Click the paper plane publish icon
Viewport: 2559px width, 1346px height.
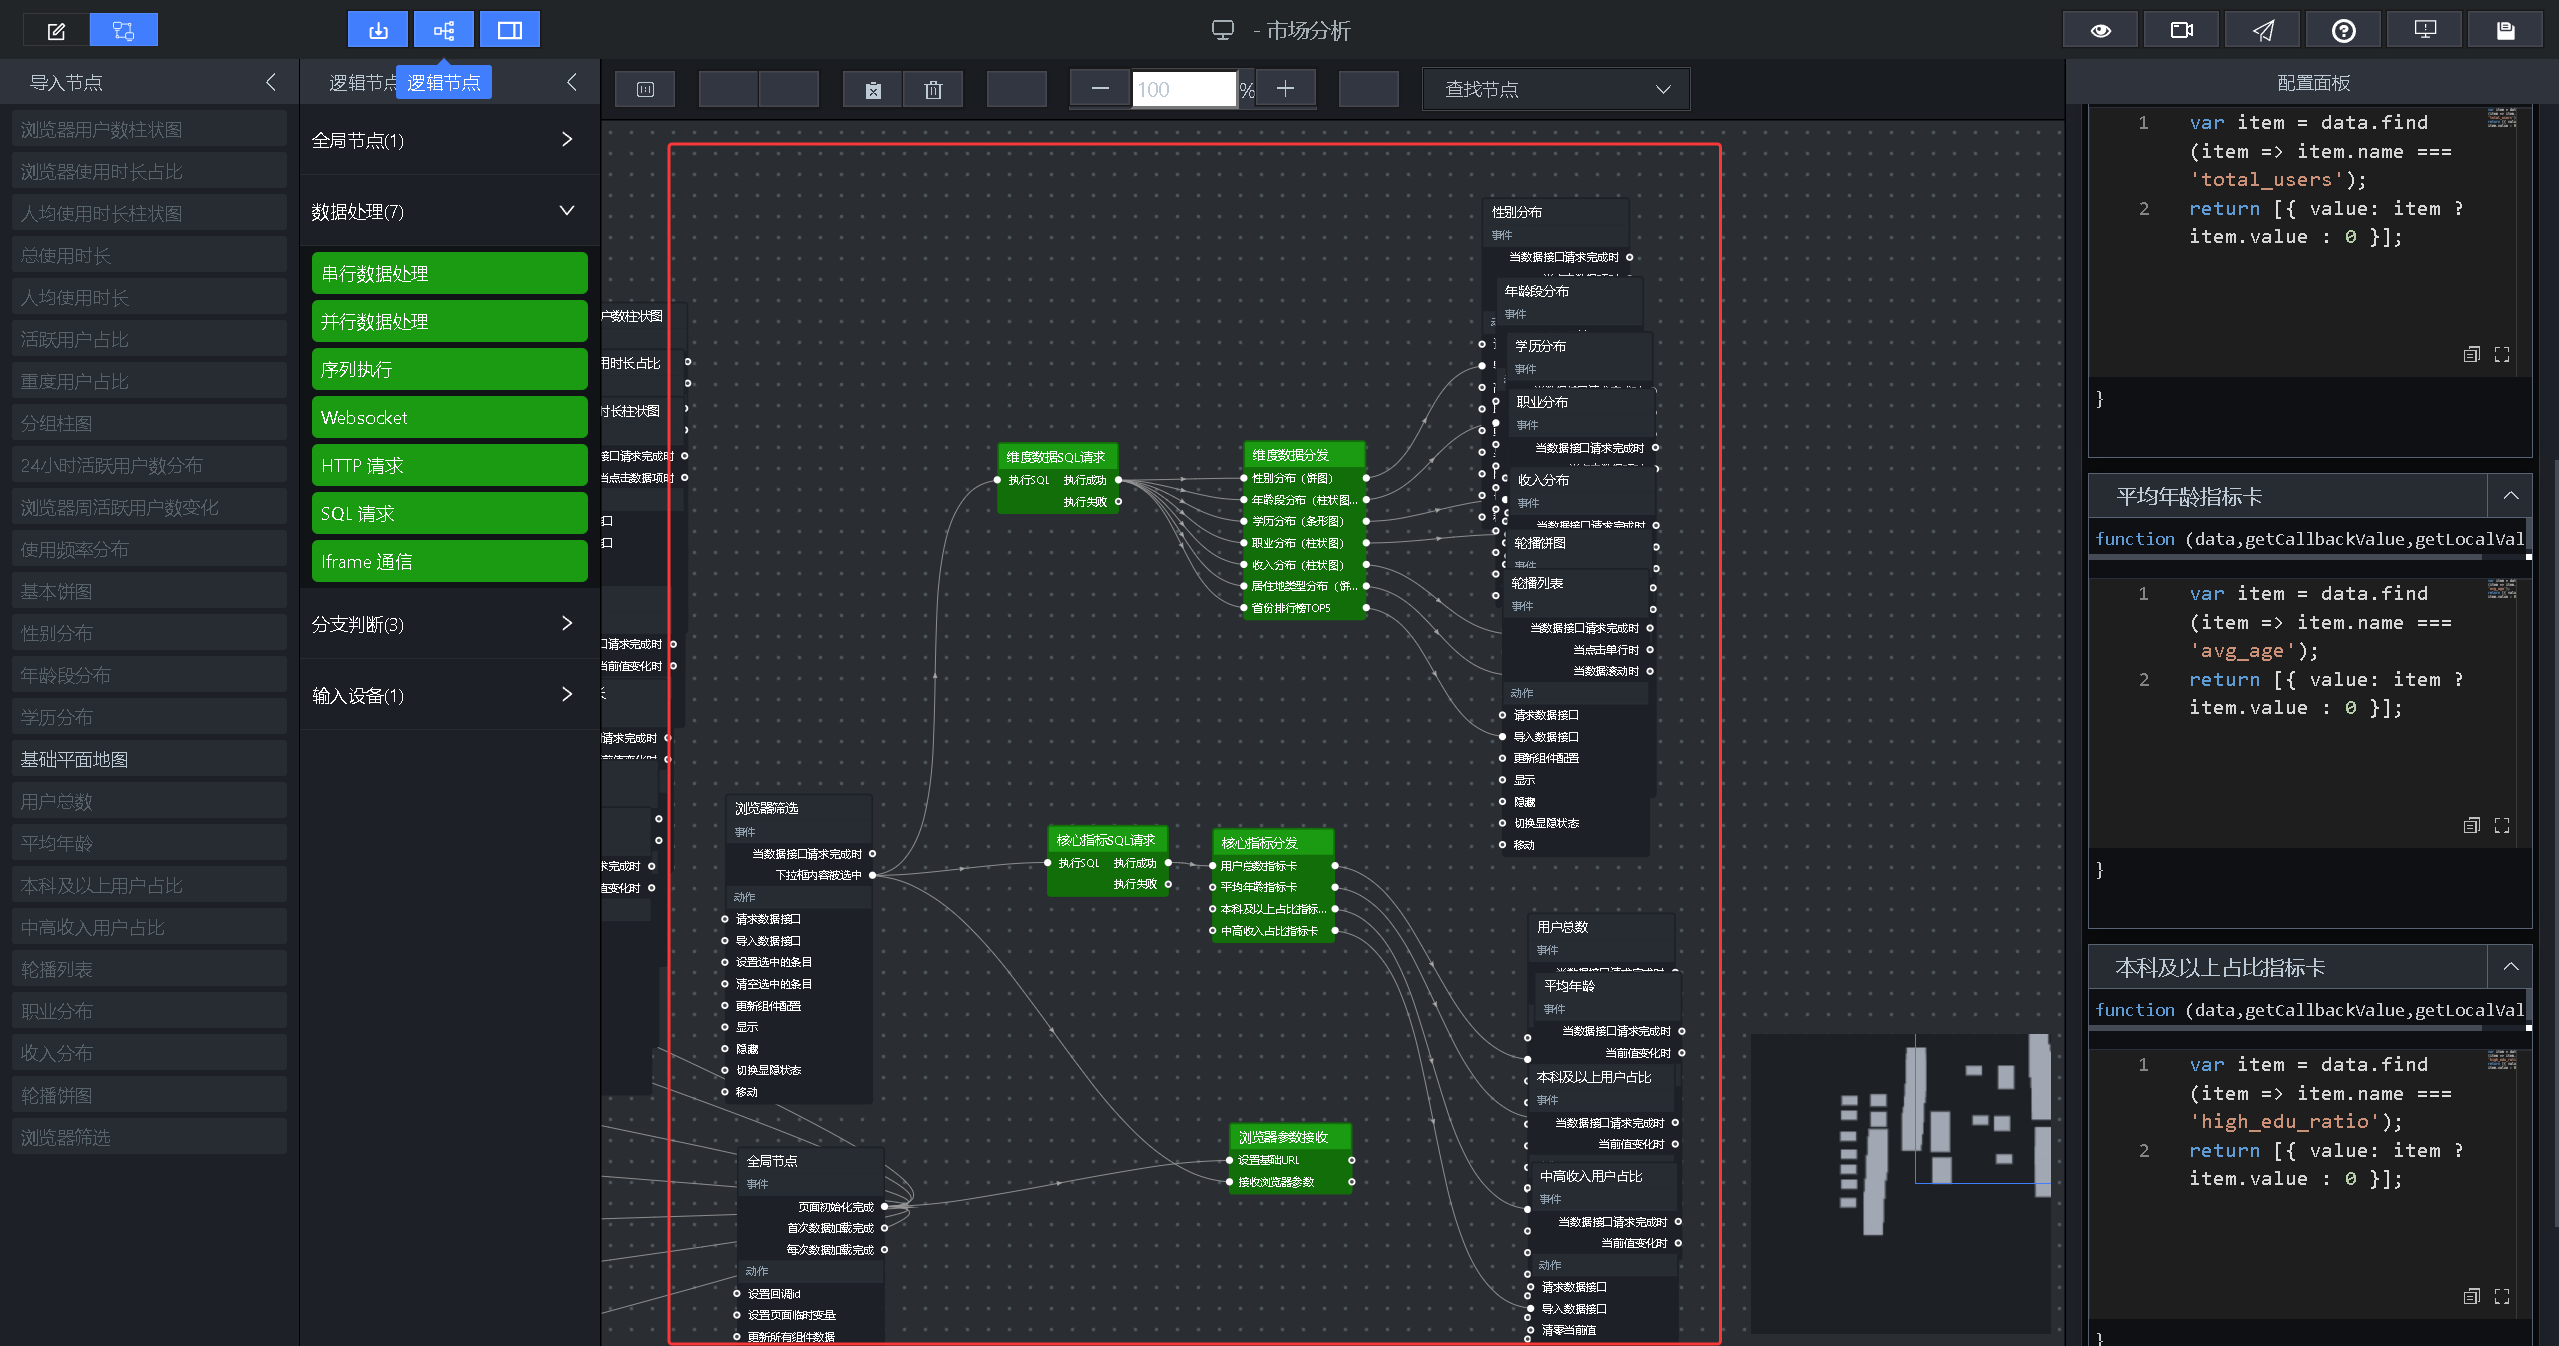tap(2263, 30)
